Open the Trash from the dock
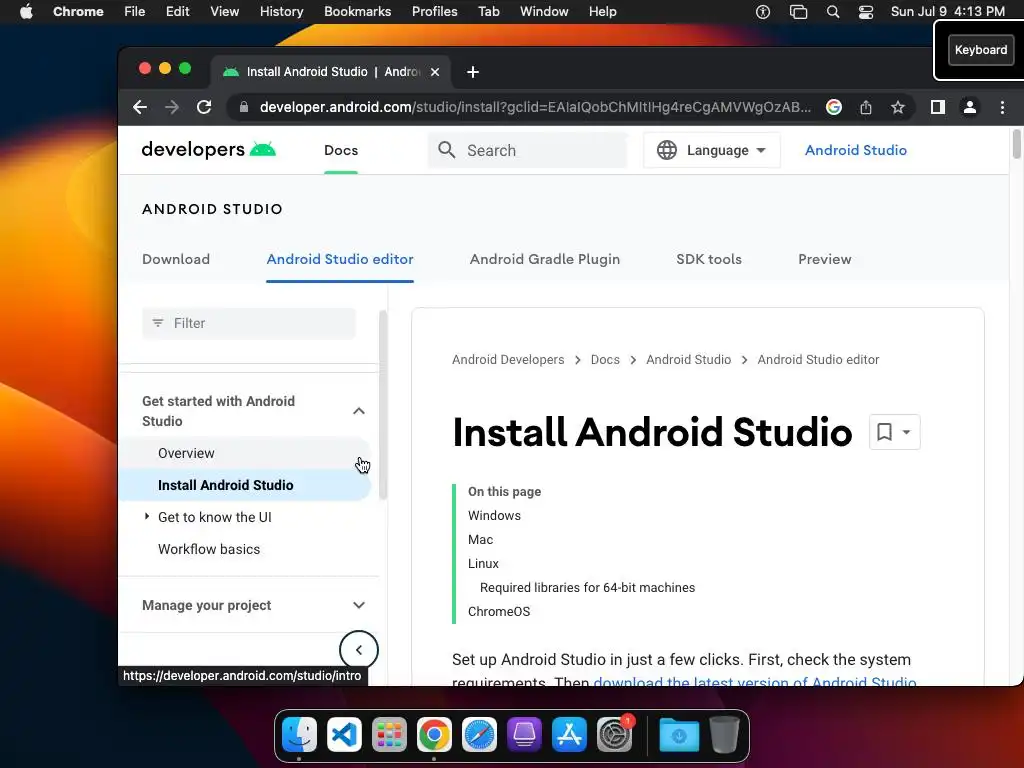The image size is (1024, 768). pyautogui.click(x=724, y=735)
